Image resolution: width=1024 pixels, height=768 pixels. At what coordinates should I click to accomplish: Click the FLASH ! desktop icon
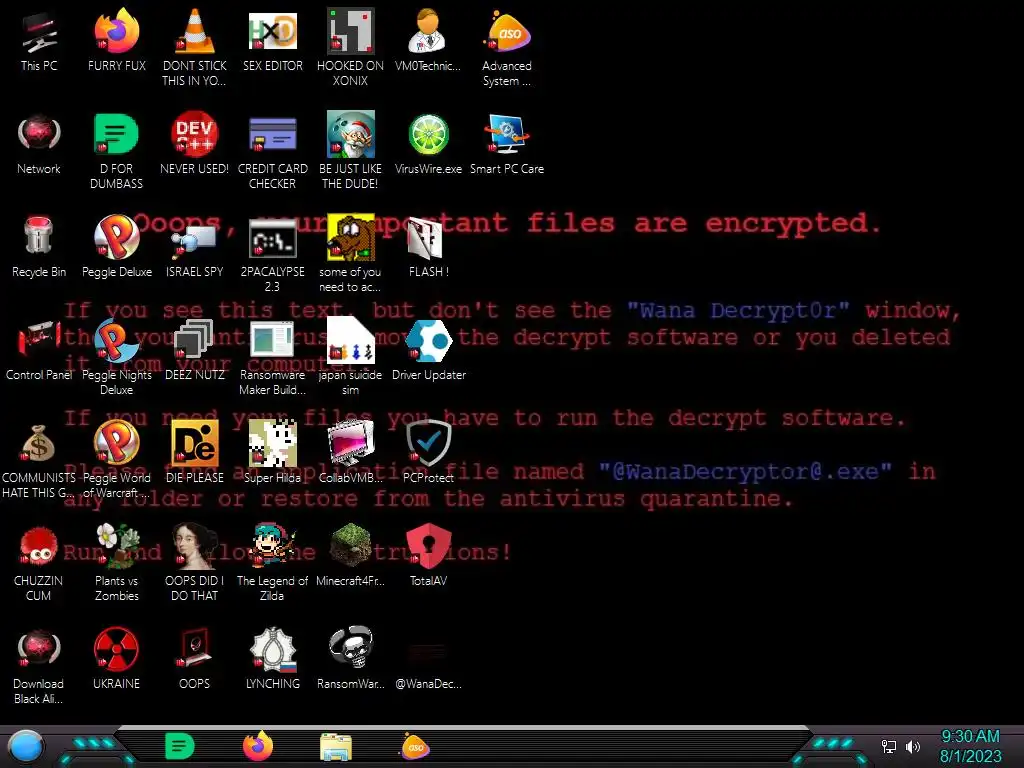(428, 248)
